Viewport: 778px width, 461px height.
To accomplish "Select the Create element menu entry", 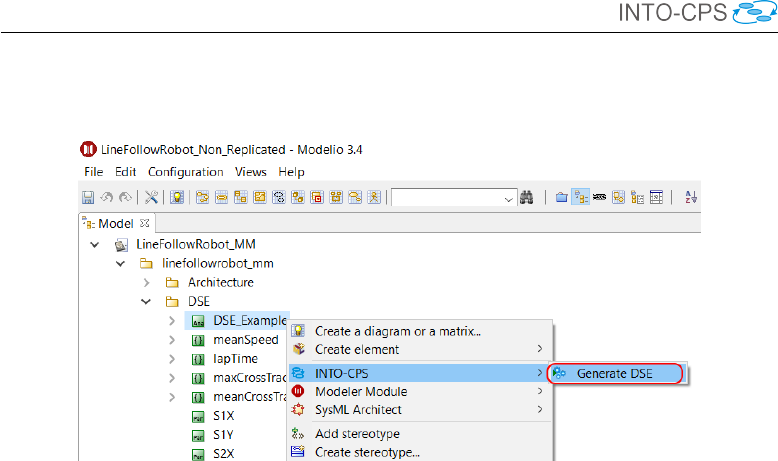I will point(421,349).
